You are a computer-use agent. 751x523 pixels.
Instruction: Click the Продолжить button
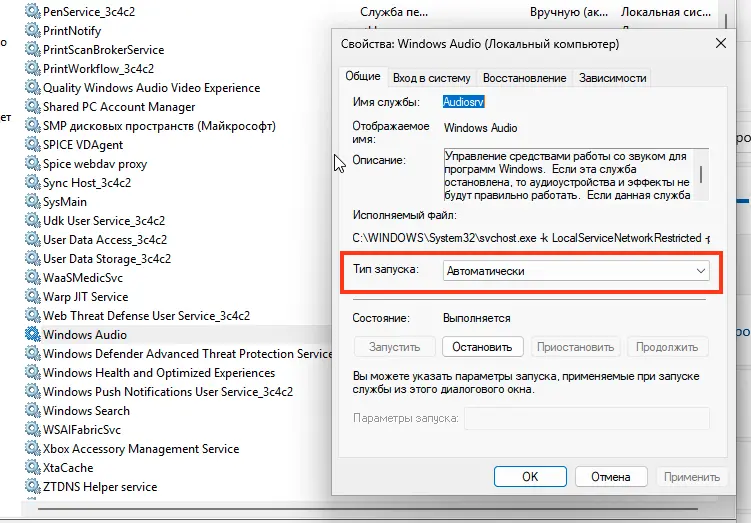[x=667, y=347]
